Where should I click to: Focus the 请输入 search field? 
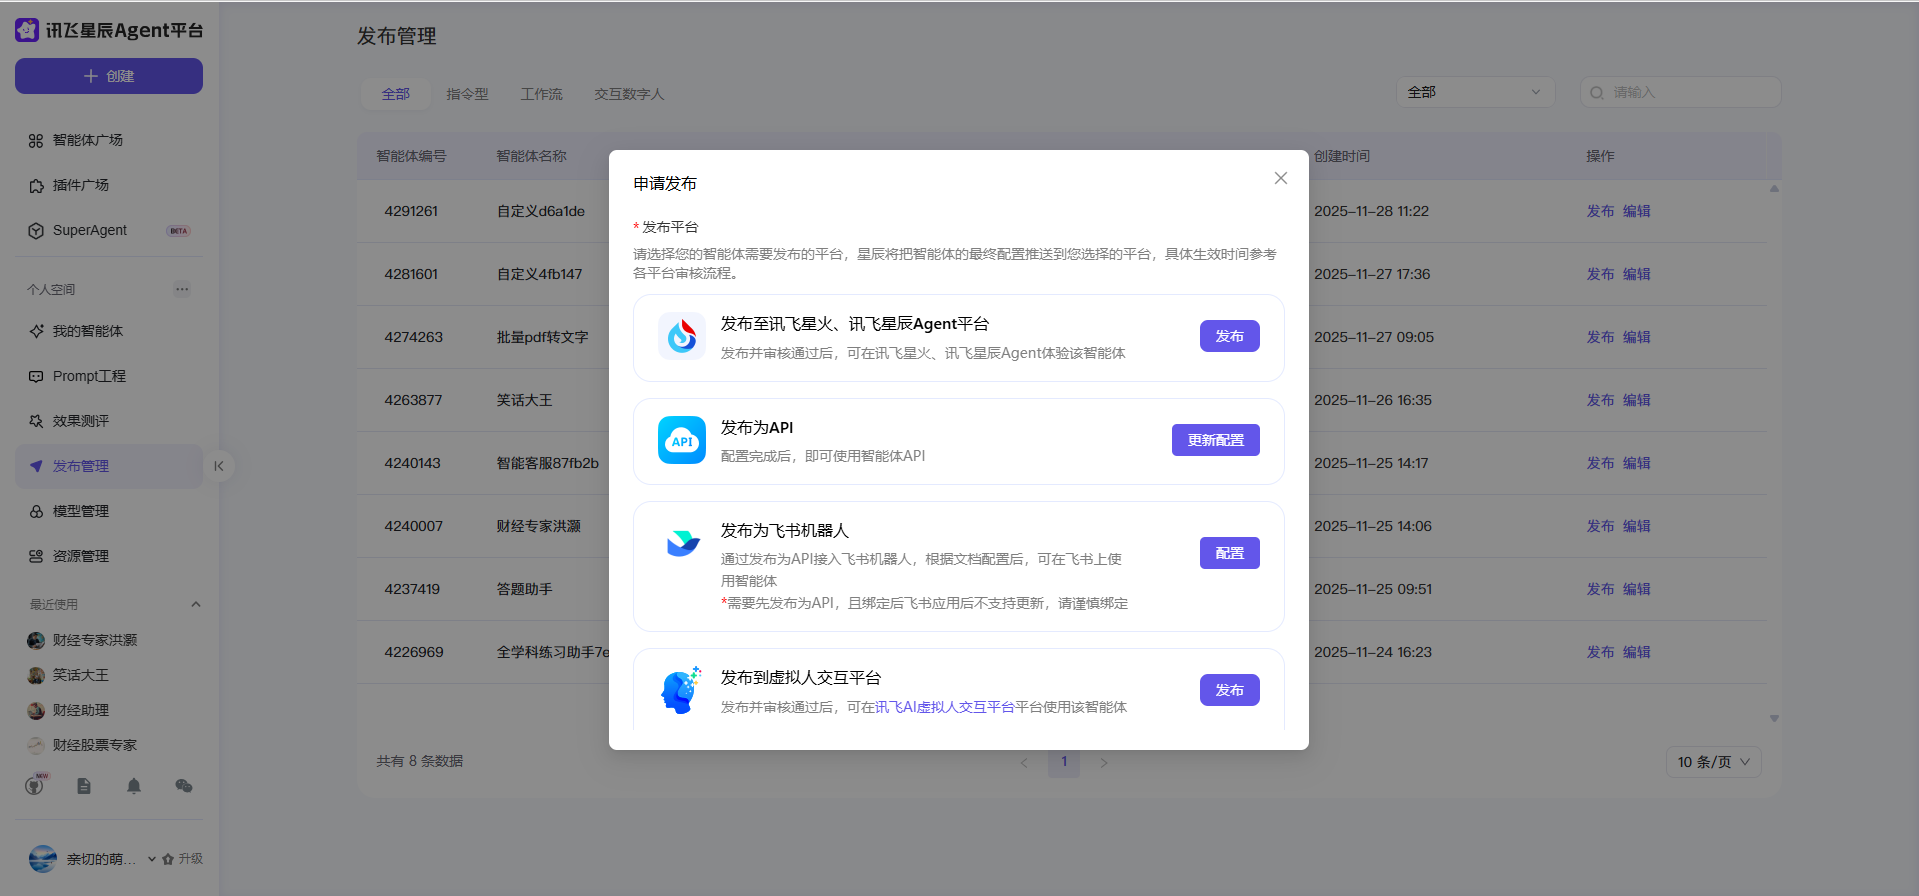1690,92
